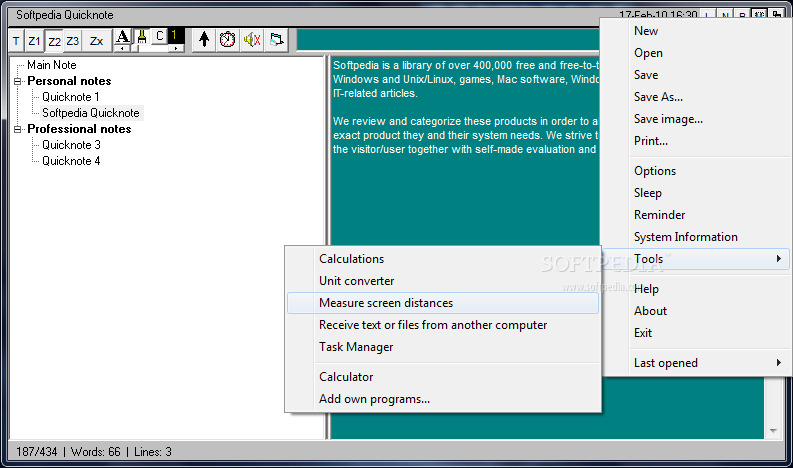This screenshot has height=468, width=793.
Task: Choose Open from the menu
Action: [x=695, y=53]
